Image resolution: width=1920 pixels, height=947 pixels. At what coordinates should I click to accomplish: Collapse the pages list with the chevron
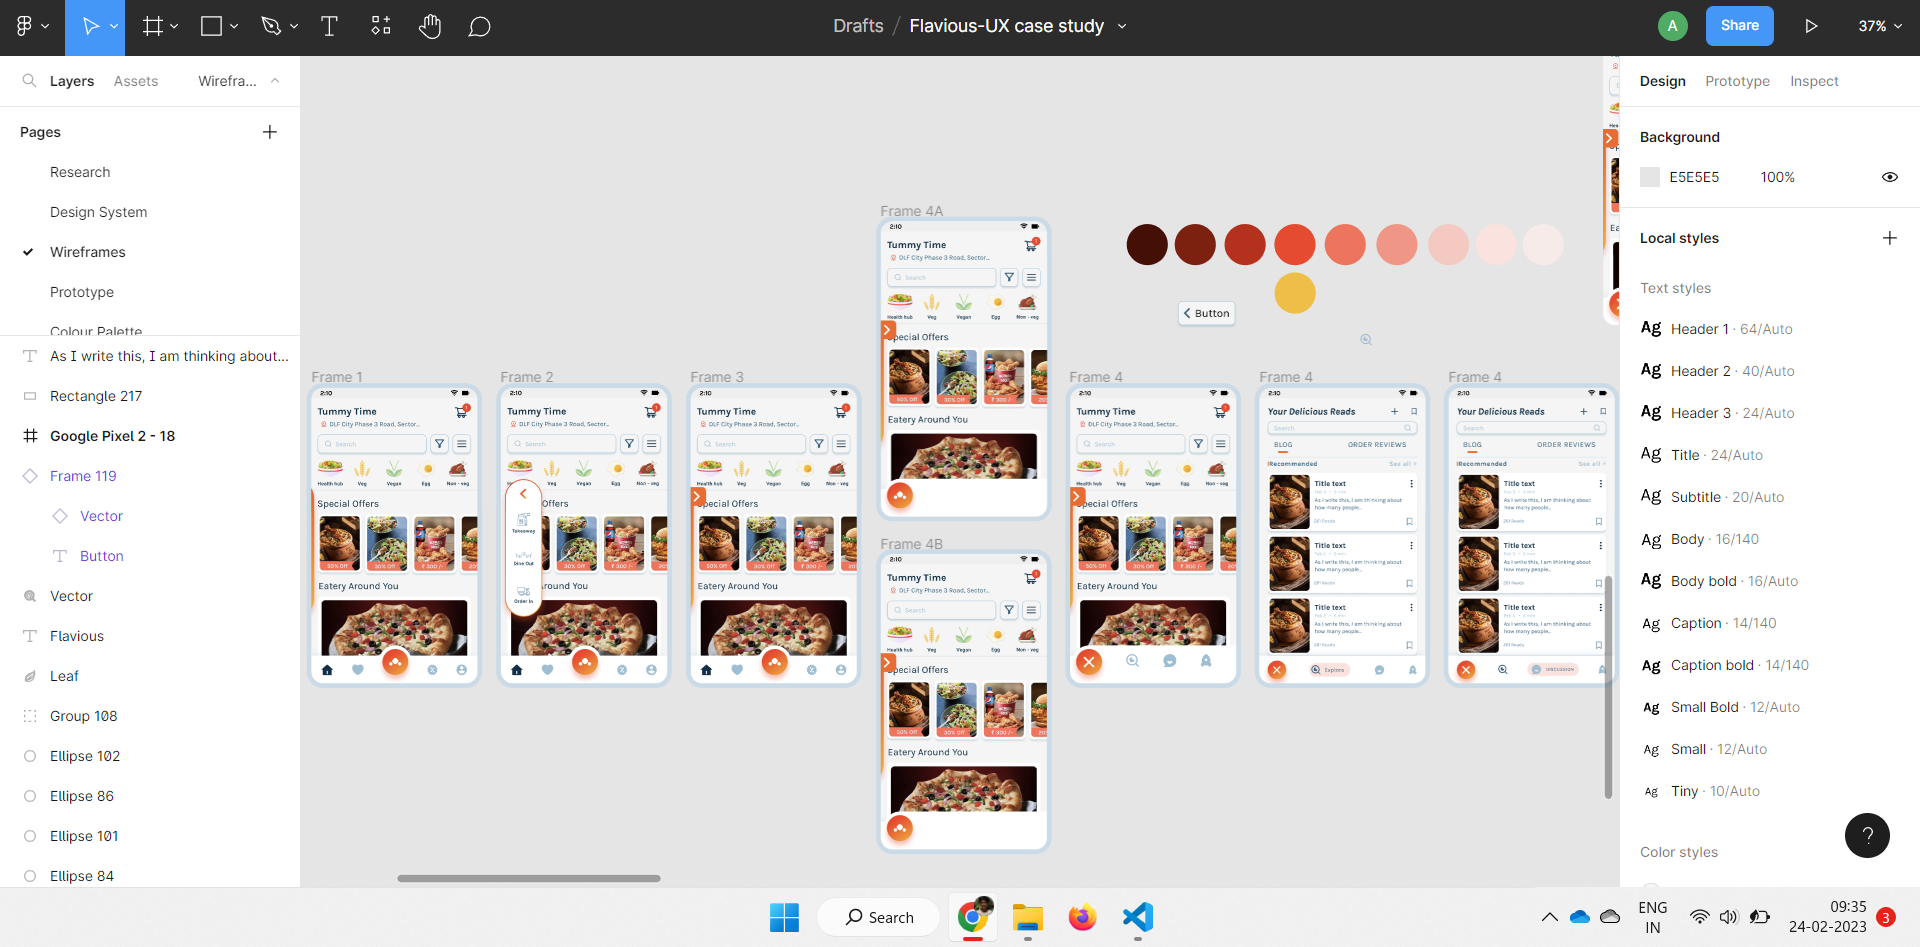[x=275, y=81]
